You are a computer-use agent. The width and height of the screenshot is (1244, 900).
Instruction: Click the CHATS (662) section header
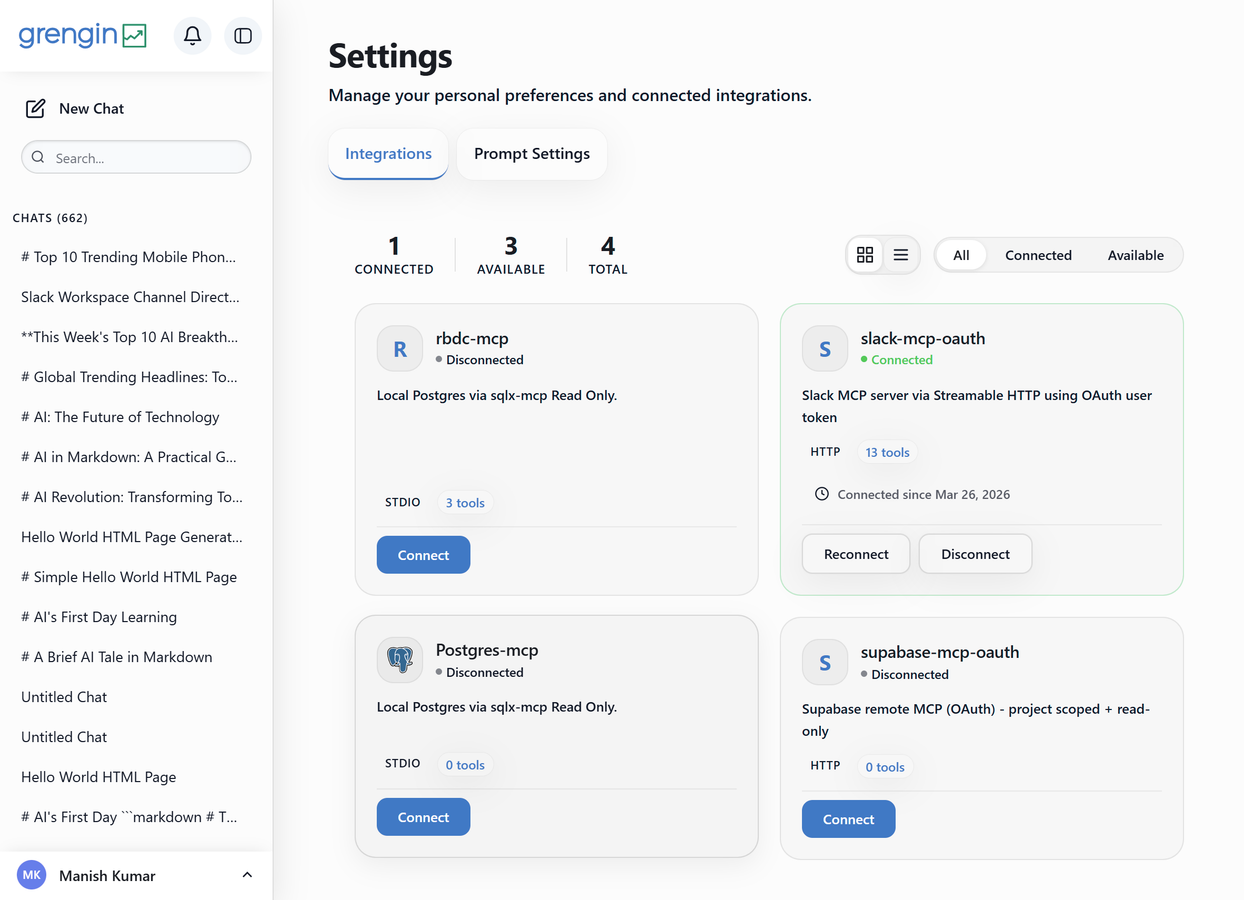click(x=50, y=218)
